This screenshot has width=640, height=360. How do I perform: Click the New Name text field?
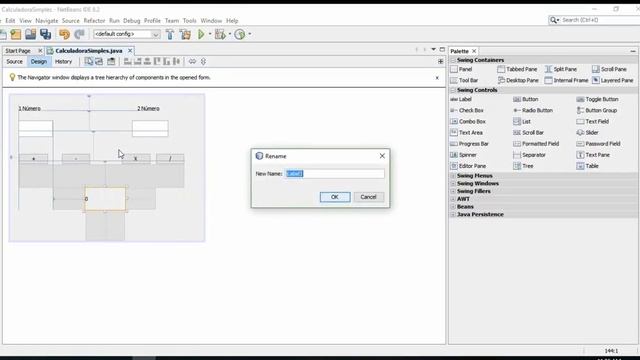click(334, 174)
